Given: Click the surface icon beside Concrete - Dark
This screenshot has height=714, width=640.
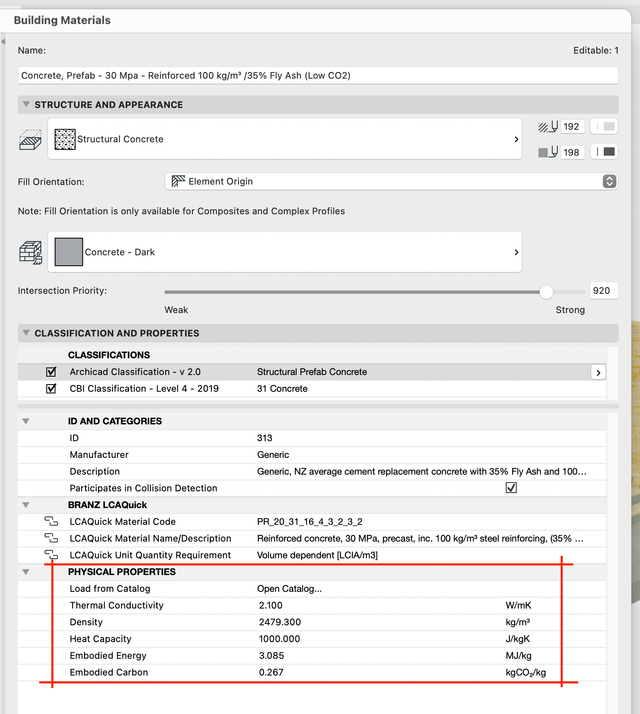Looking at the screenshot, I should tap(30, 253).
